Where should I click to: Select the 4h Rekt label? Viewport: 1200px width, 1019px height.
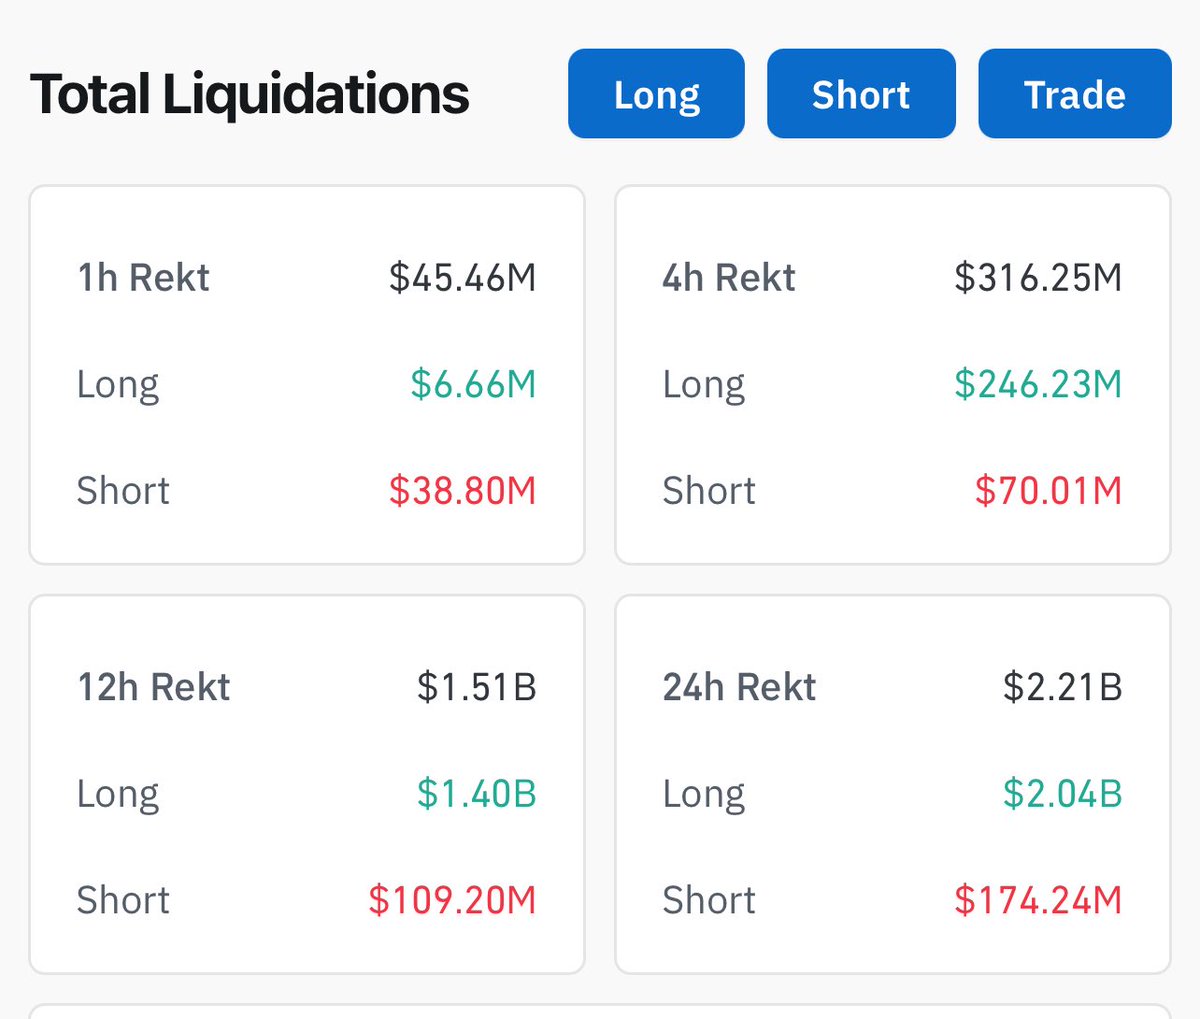click(x=729, y=277)
